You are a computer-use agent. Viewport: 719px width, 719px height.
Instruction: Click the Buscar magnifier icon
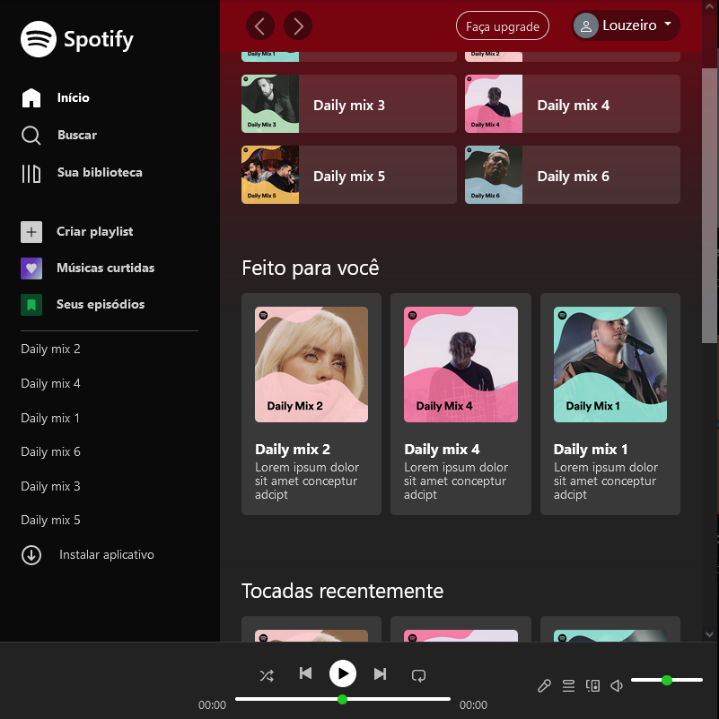coord(31,135)
